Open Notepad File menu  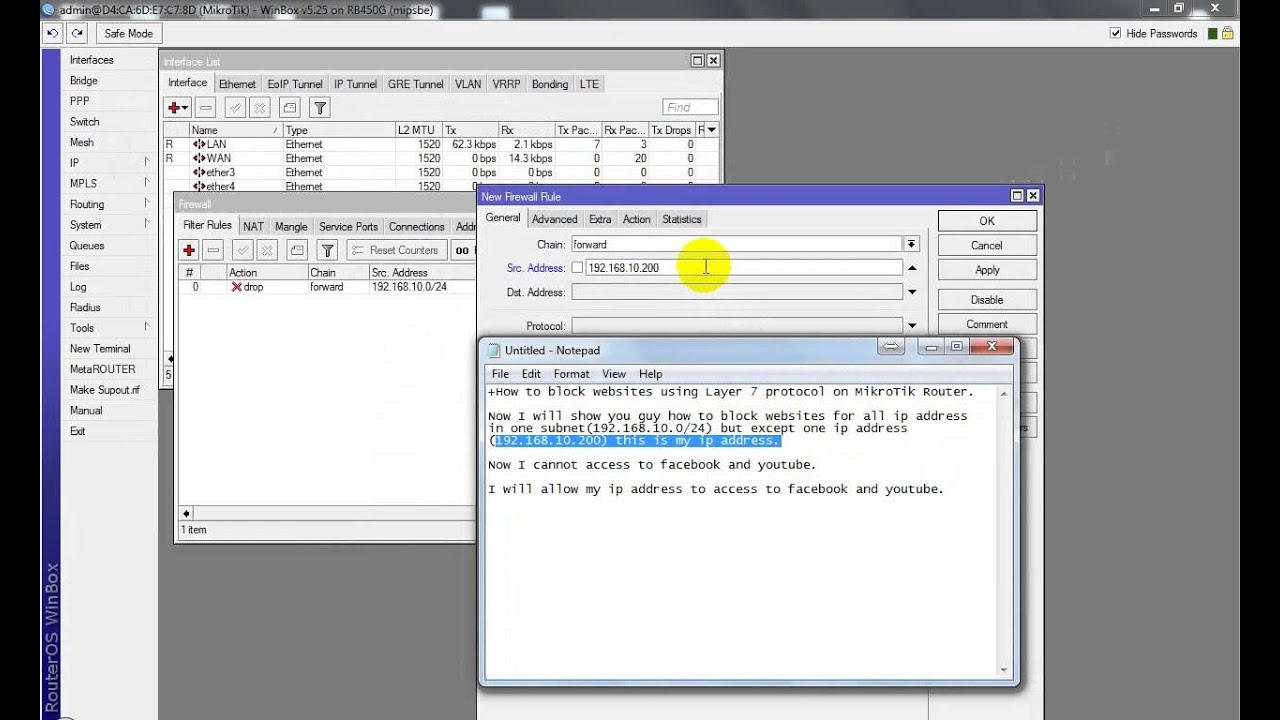[x=500, y=374]
